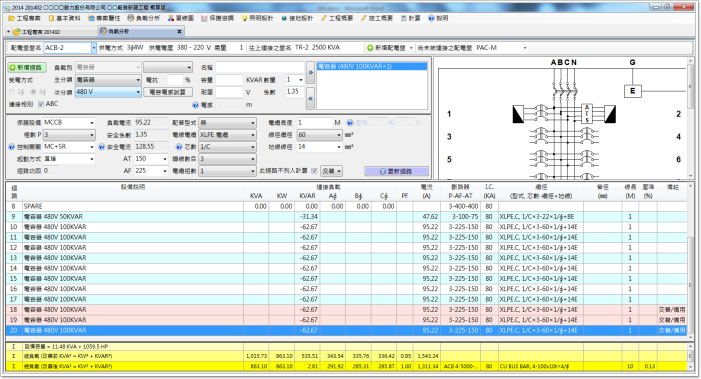Image resolution: width=701 pixels, height=379 pixels.
Task: Click the 基本資料 document icon in menu bar
Action: coord(51,18)
